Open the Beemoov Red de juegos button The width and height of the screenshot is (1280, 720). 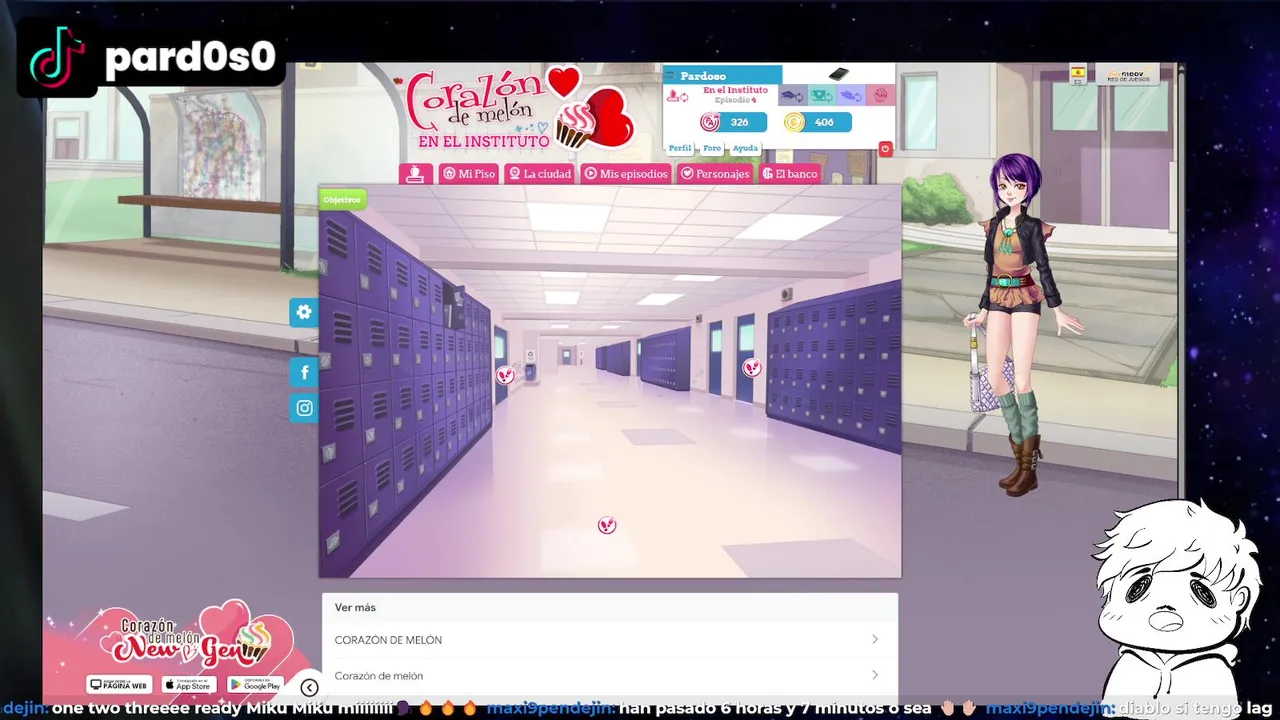pyautogui.click(x=1127, y=75)
